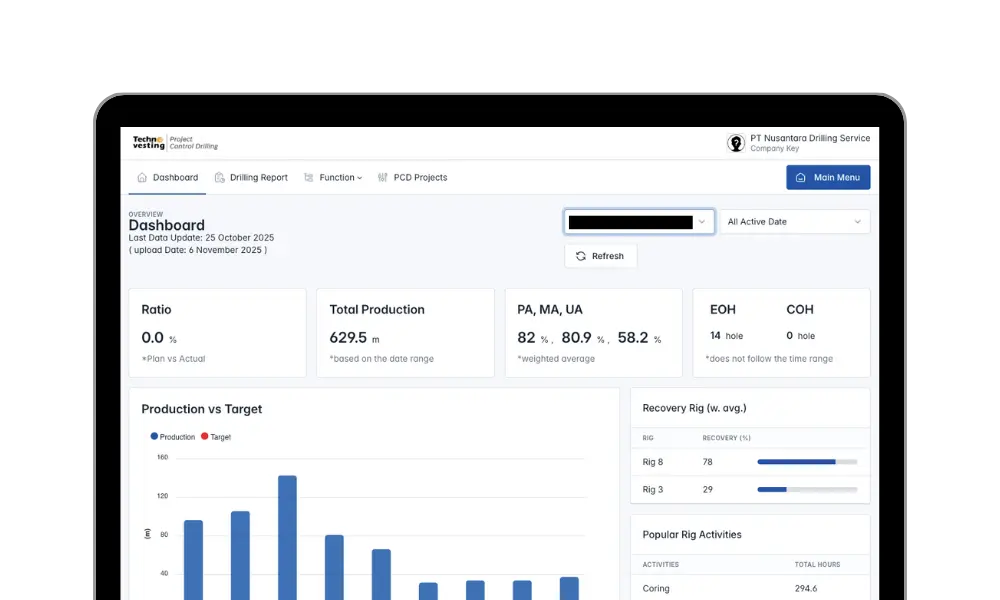Click the Dashboard home icon
Screen dimensions: 1000x600
pyautogui.click(x=141, y=178)
